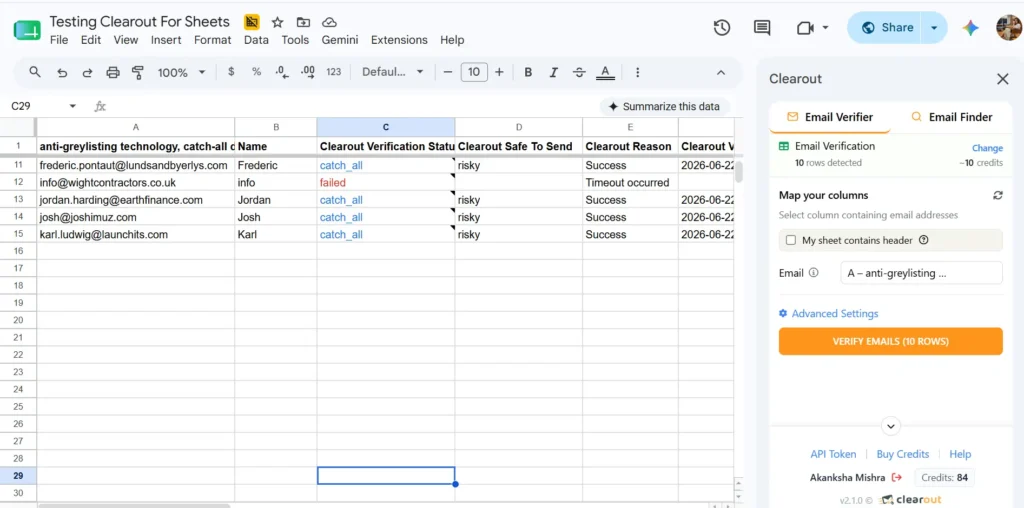Open more number formats 123

[334, 72]
